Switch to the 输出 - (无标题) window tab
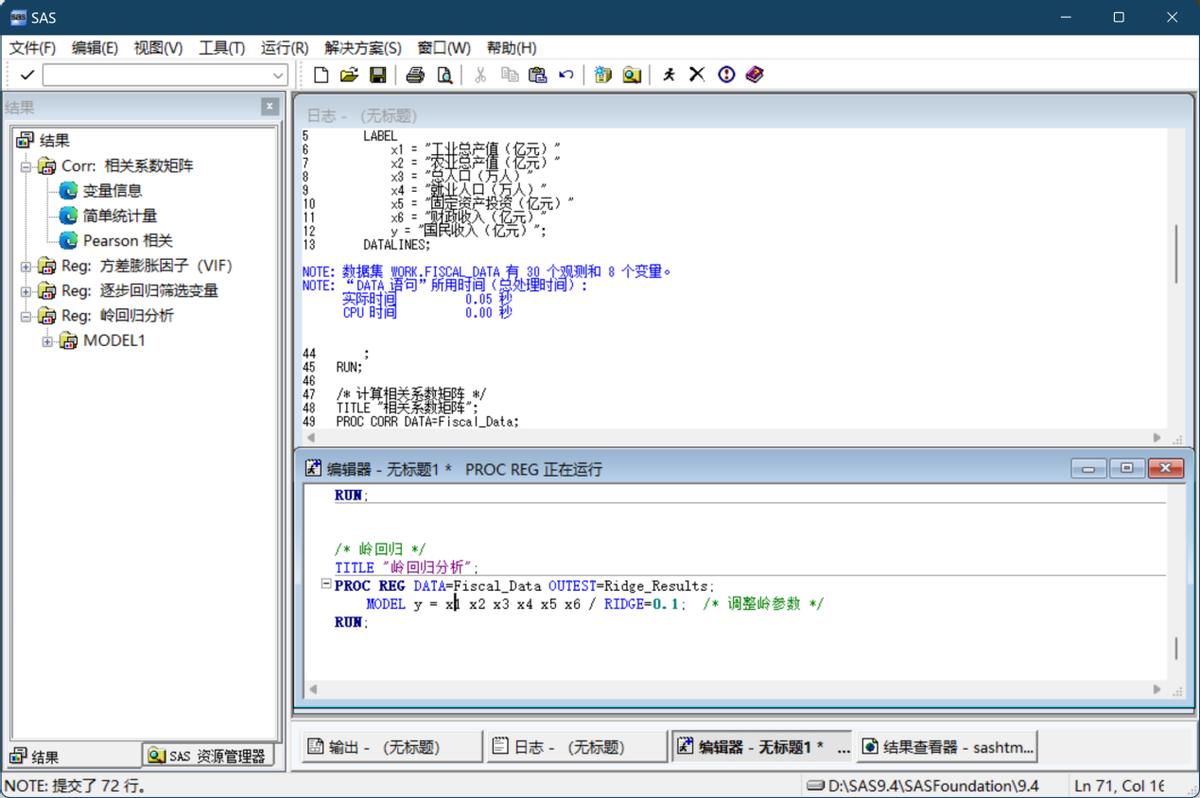This screenshot has width=1200, height=798. click(391, 746)
